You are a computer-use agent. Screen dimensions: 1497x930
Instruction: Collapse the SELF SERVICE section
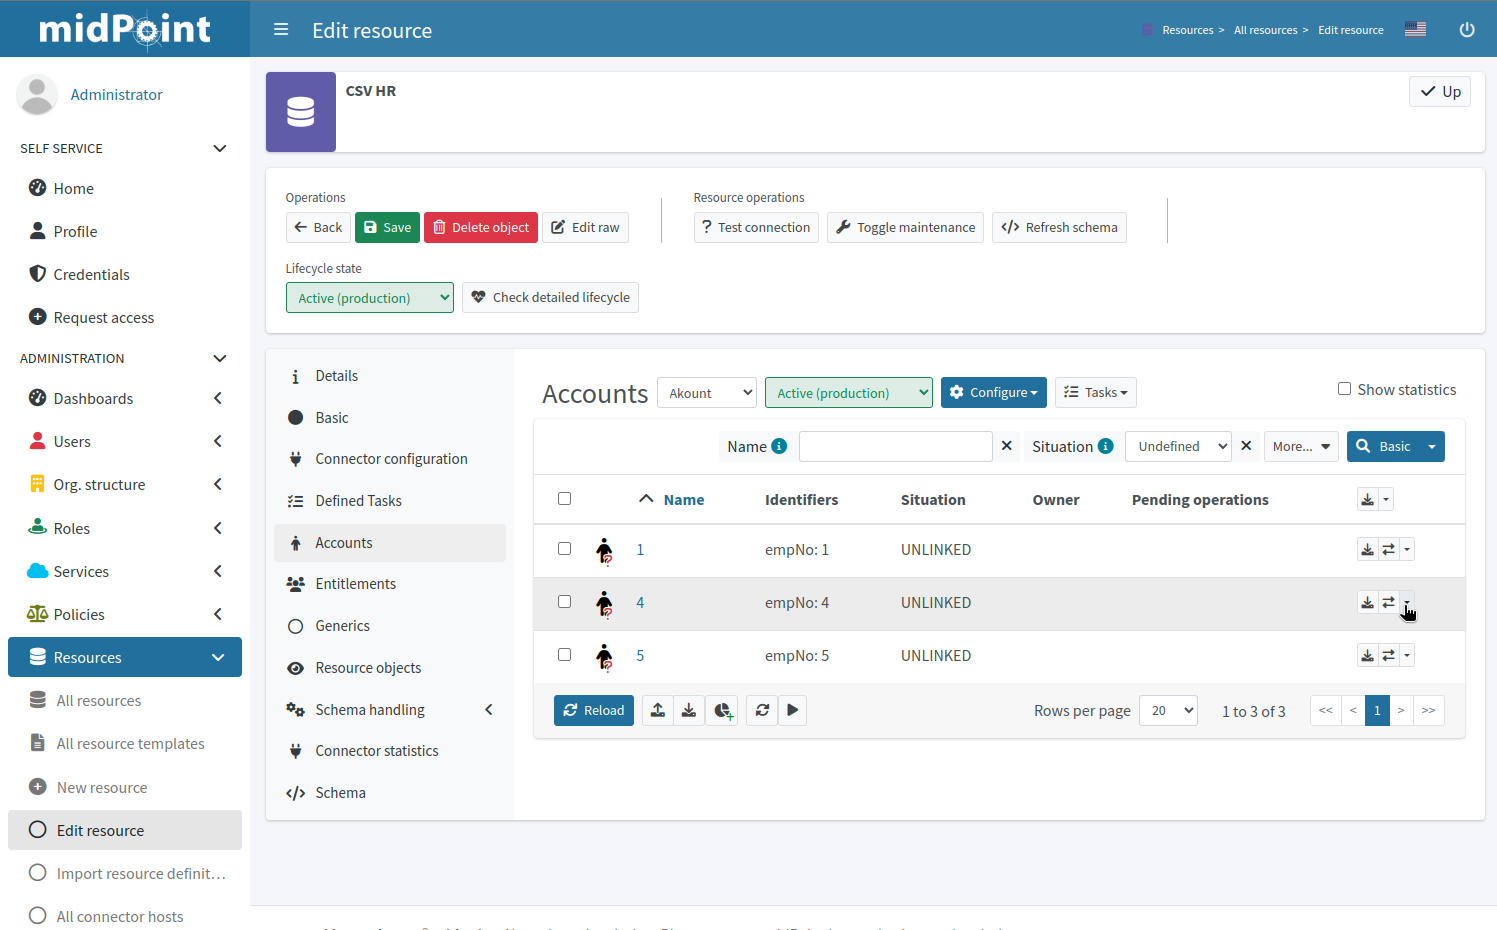tap(220, 148)
